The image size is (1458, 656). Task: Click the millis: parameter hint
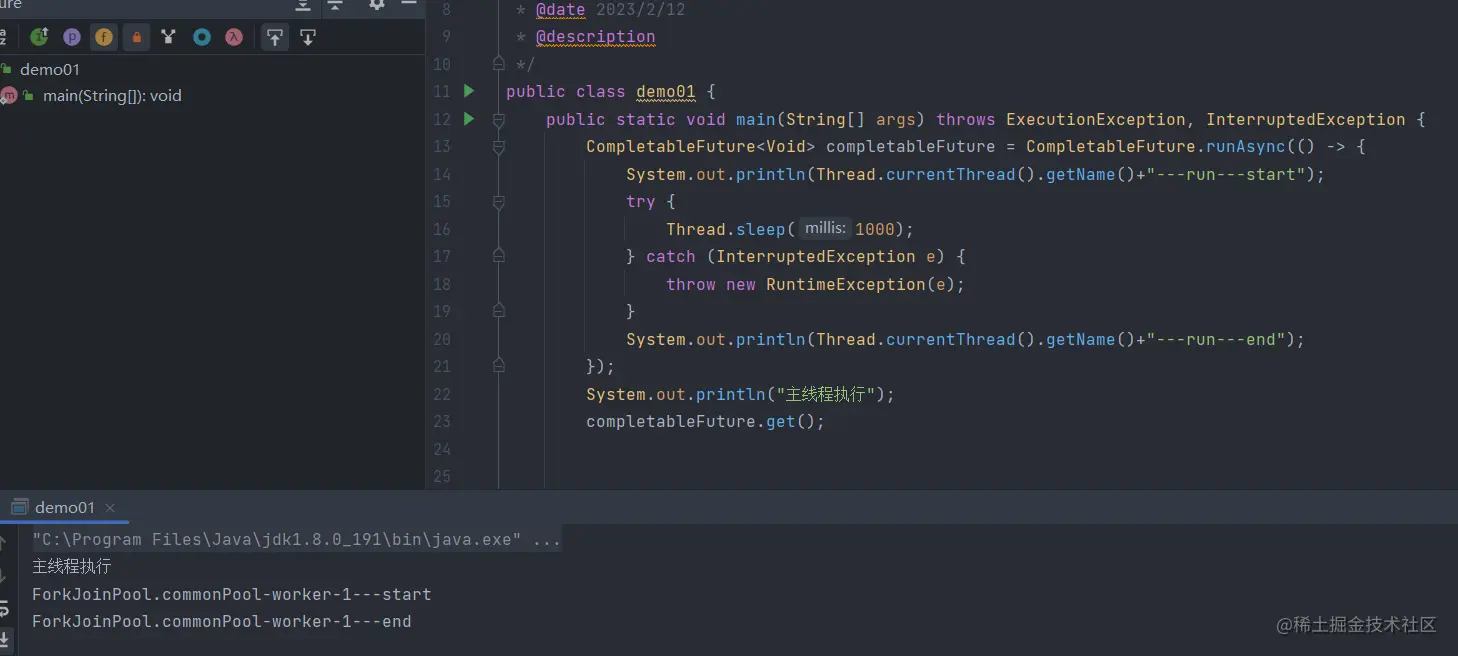pyautogui.click(x=825, y=228)
